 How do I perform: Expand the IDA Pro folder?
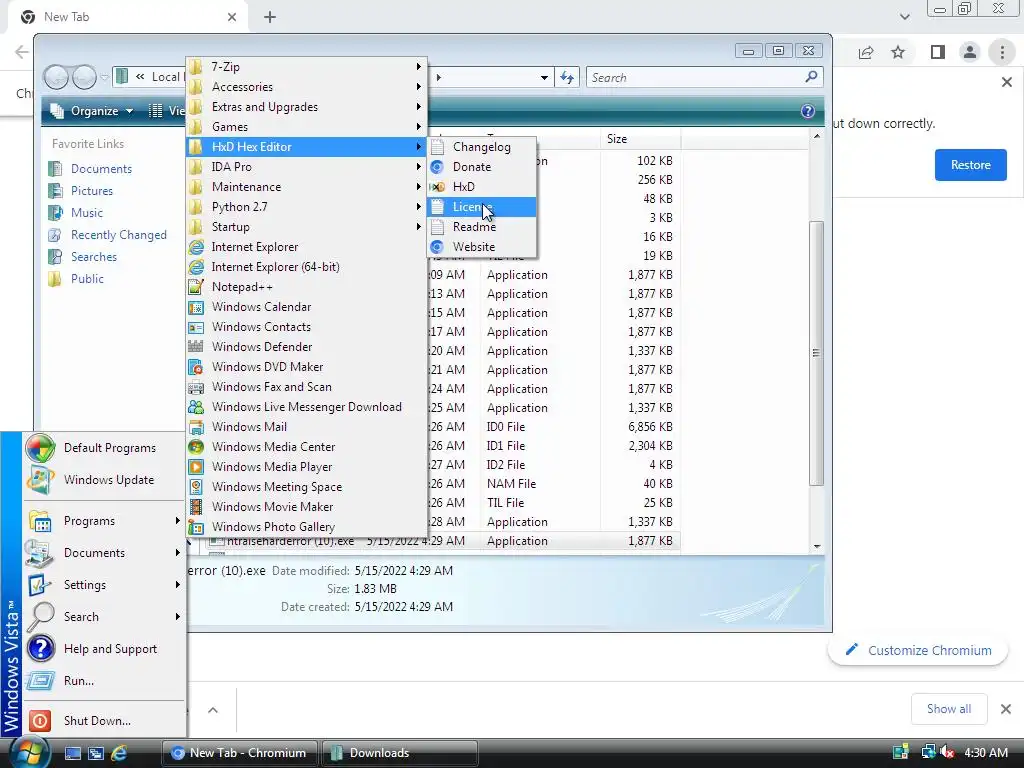(x=307, y=167)
